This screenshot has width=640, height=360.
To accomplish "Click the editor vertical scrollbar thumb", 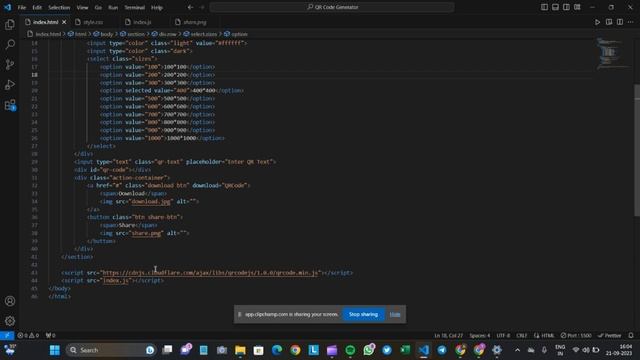I will pyautogui.click(x=637, y=150).
